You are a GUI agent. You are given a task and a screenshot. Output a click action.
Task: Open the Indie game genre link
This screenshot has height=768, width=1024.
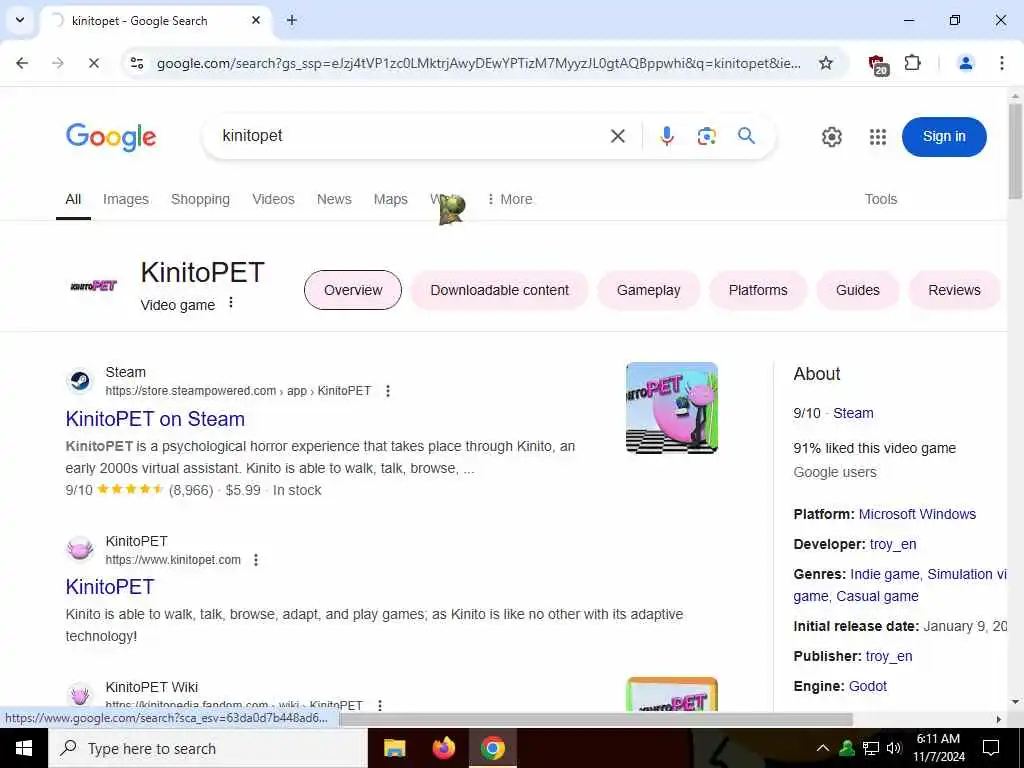click(885, 574)
